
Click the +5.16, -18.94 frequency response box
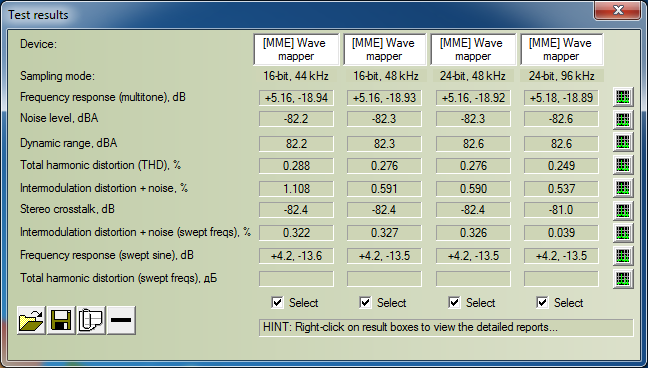pyautogui.click(x=296, y=98)
